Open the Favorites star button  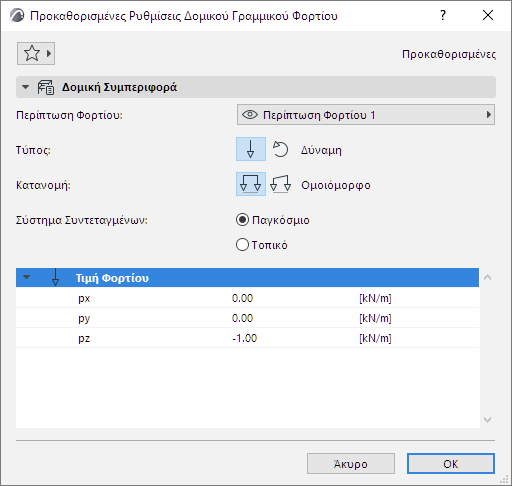pyautogui.click(x=36, y=53)
